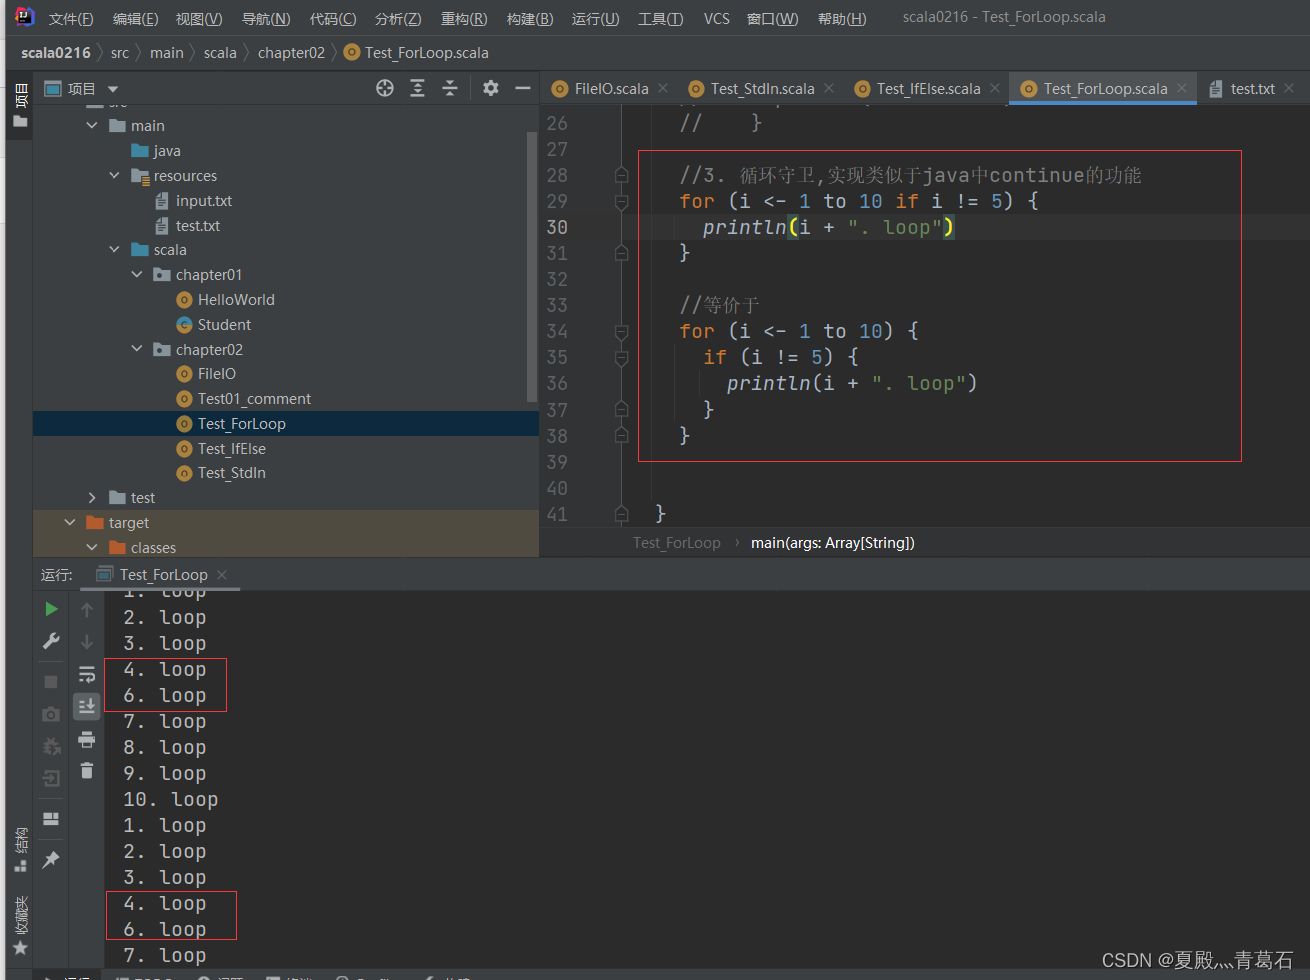Click the down arrow in run console

click(x=87, y=642)
